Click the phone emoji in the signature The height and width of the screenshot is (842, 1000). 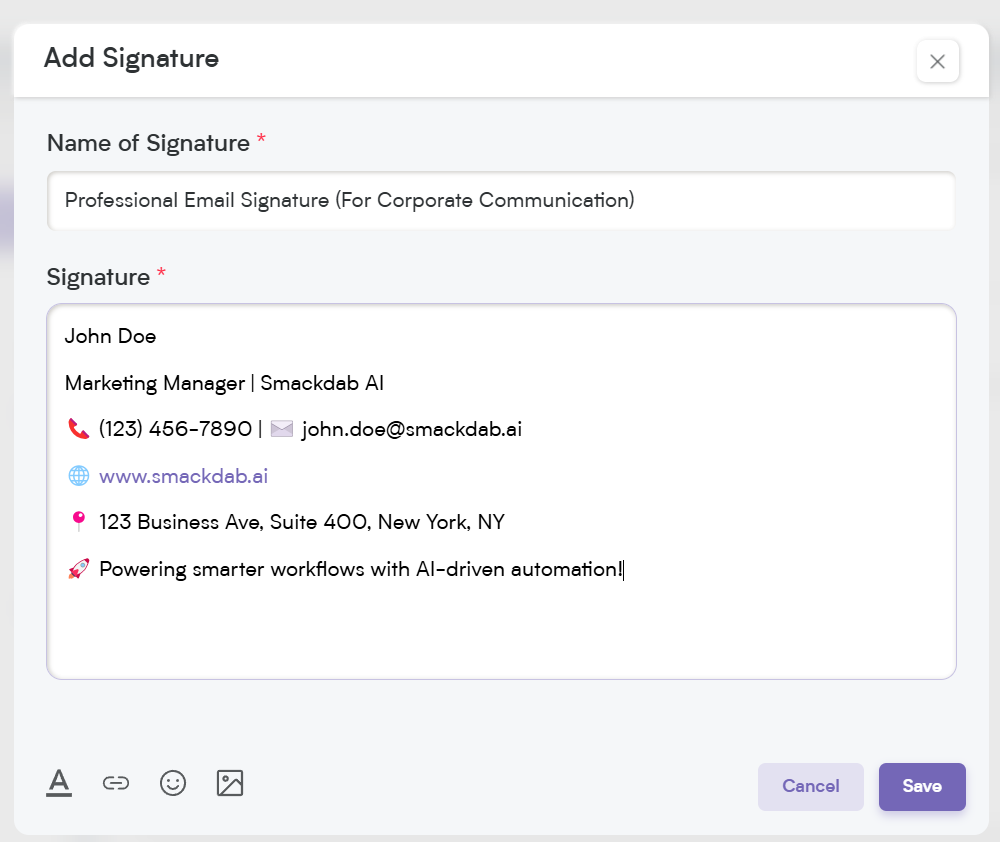point(78,429)
